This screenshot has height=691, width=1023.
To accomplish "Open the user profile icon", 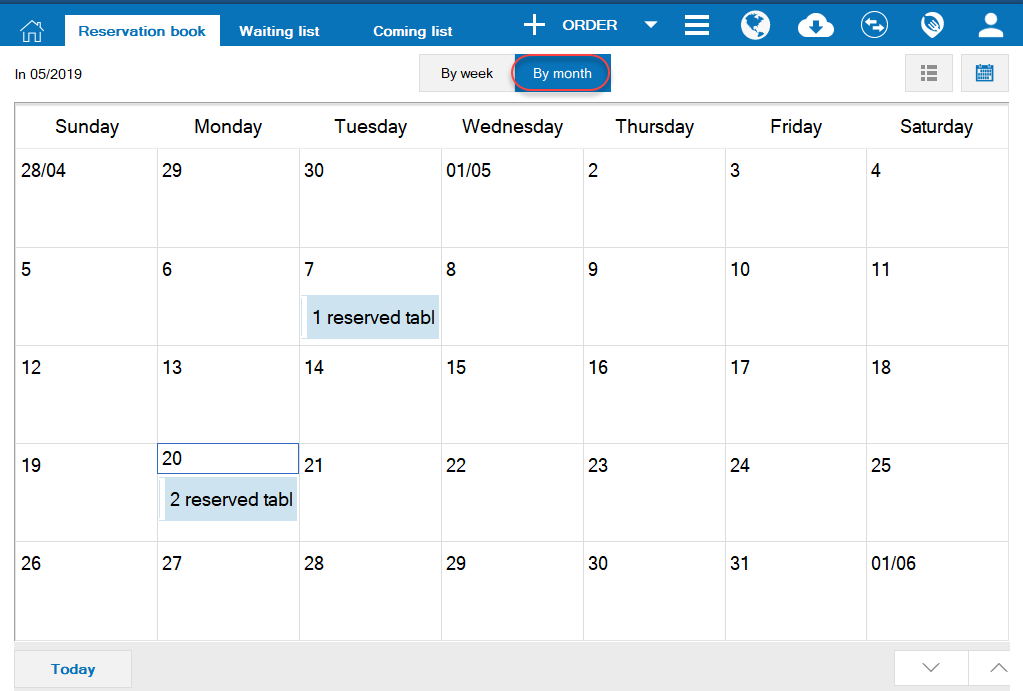I will [x=991, y=25].
